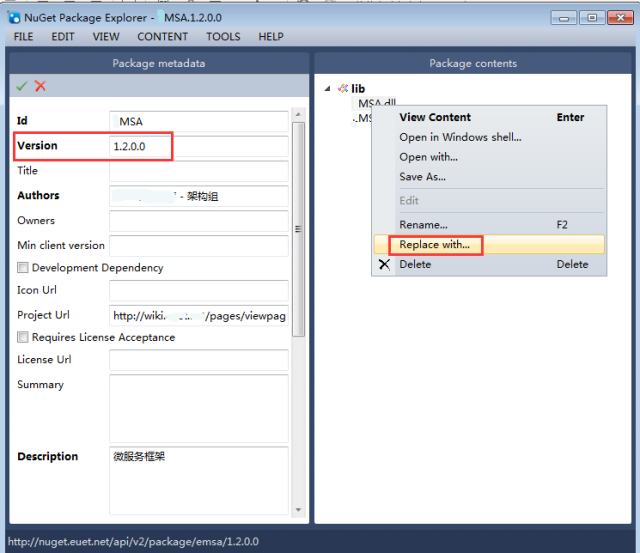This screenshot has width=640, height=553.
Task: Click the Description text area
Action: click(199, 480)
